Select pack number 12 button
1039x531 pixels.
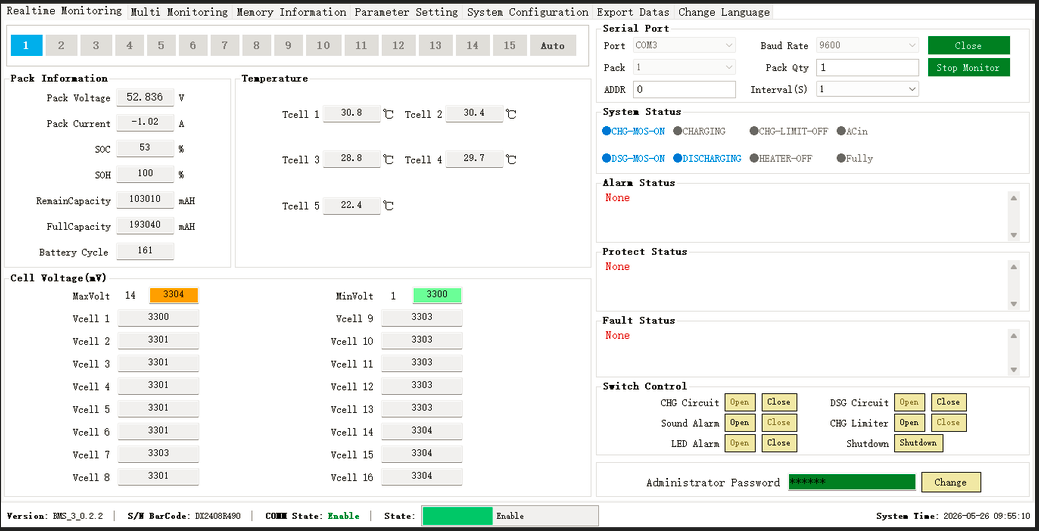pyautogui.click(x=398, y=45)
